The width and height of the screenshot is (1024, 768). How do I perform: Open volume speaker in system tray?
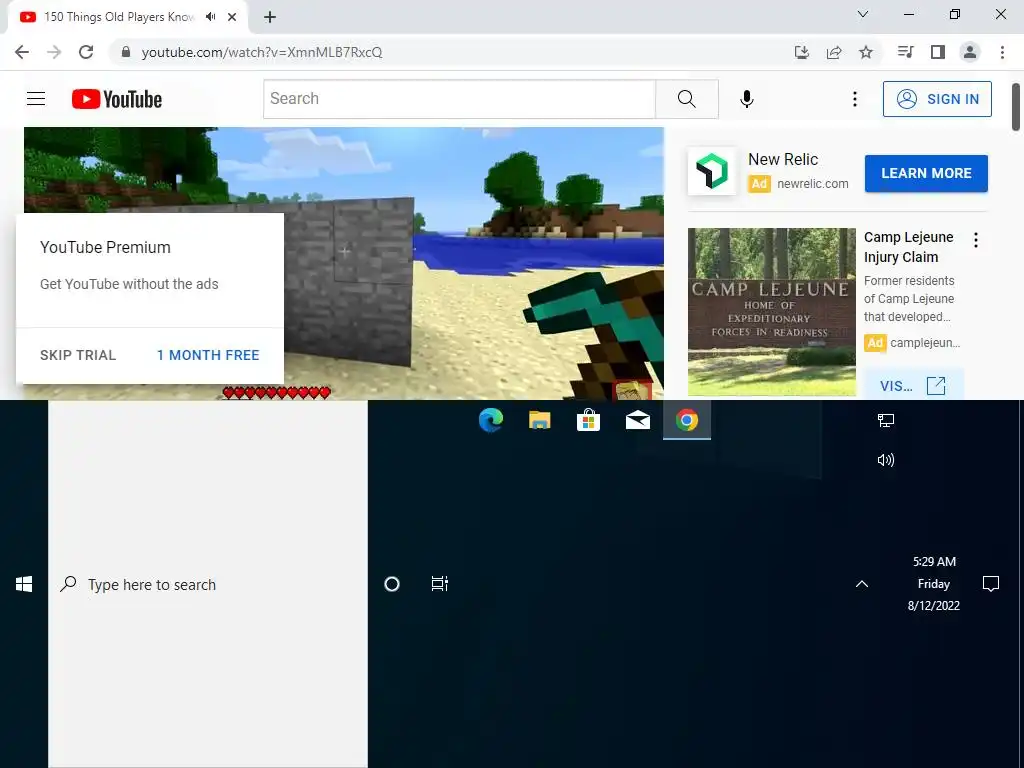tap(886, 460)
